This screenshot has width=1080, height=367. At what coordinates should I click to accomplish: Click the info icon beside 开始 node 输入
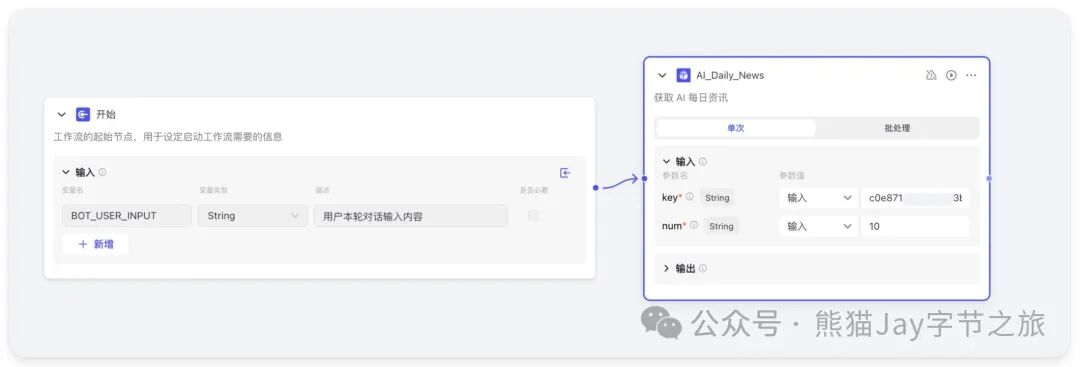[x=103, y=172]
